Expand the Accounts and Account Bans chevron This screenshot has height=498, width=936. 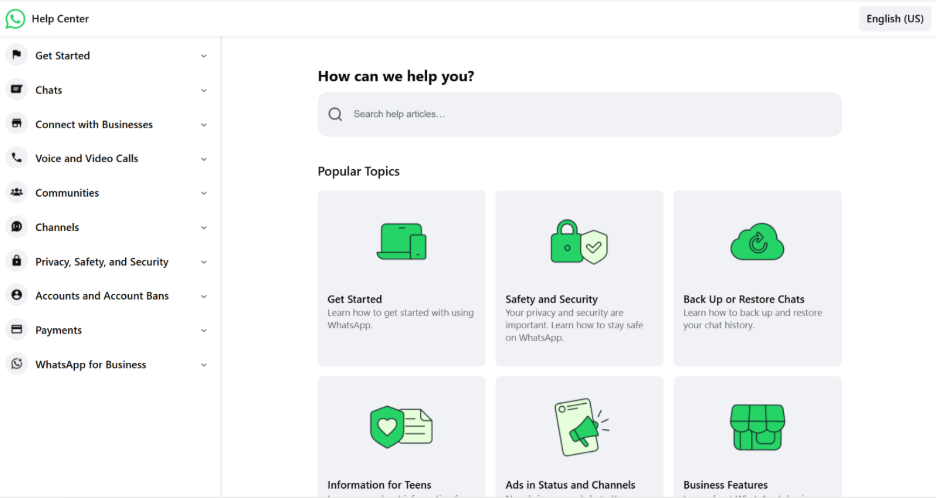pos(204,296)
